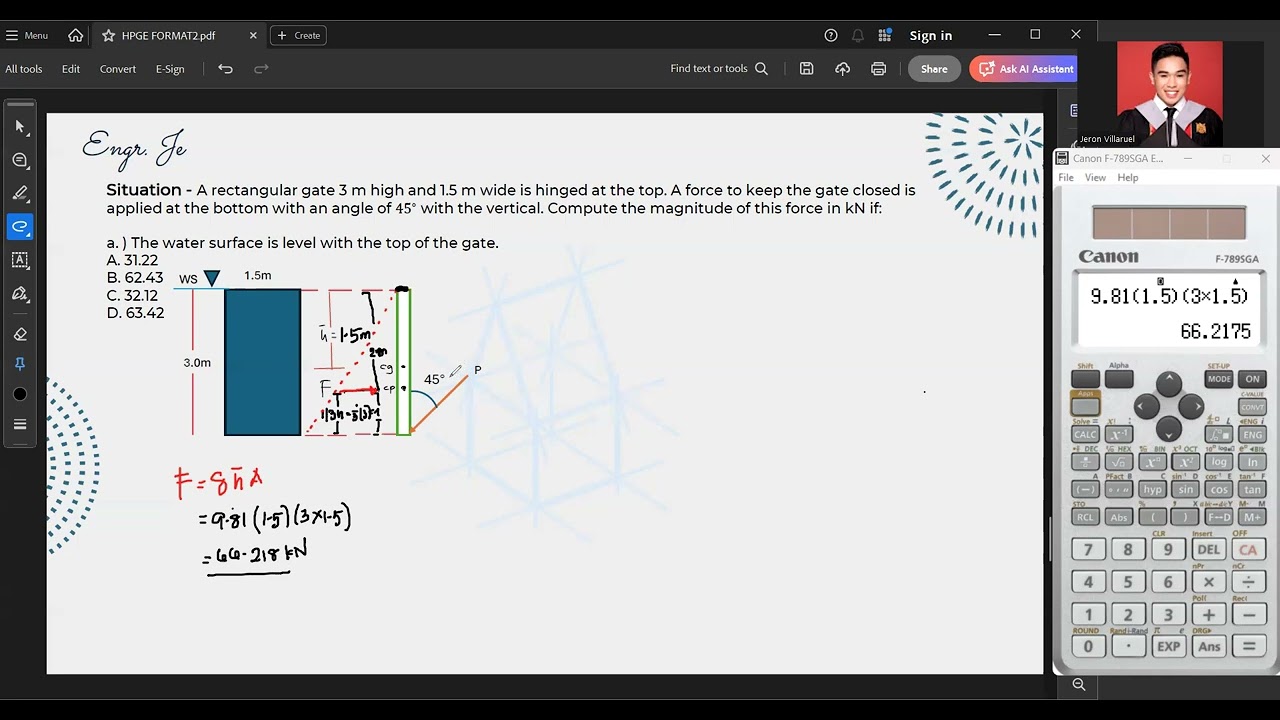Screen dimensions: 1280x720
Task: Open the calculator Help menu
Action: 1128,178
